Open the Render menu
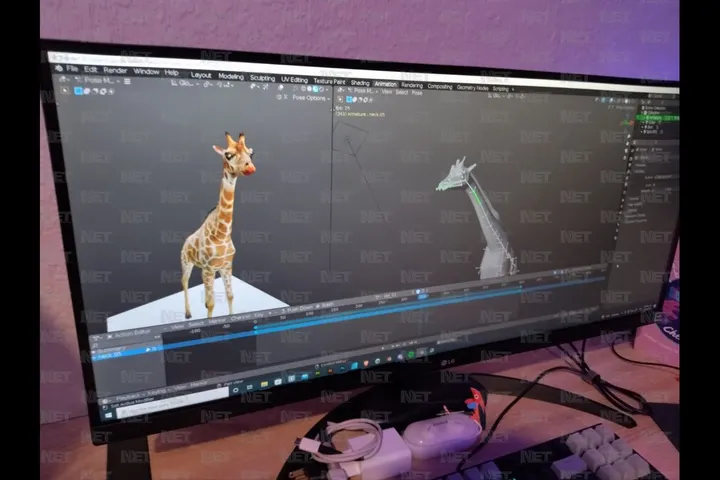Image resolution: width=720 pixels, height=480 pixels. click(x=115, y=70)
